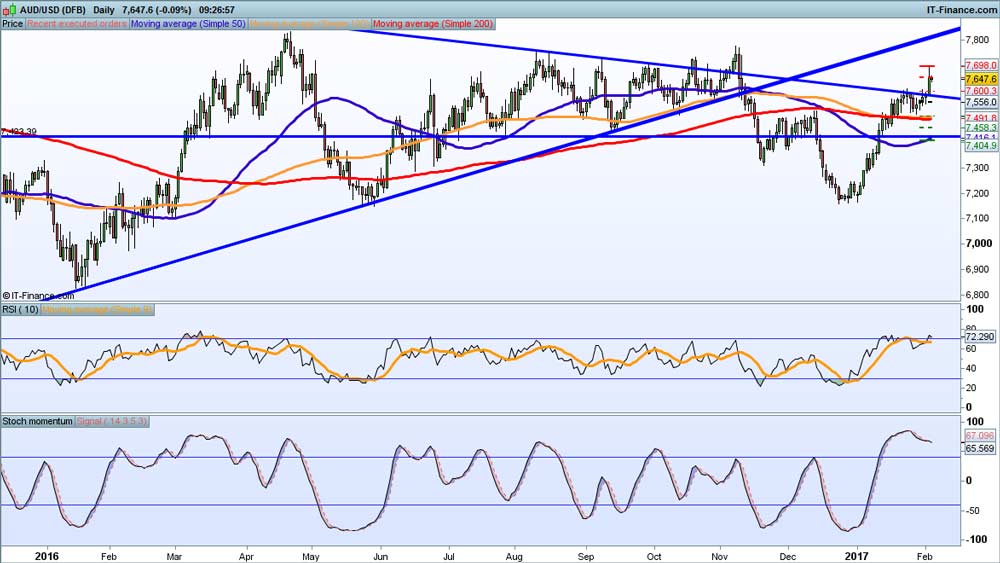Click the 72.290 RSI value tag
Viewport: 1000px width, 563px height.
click(x=980, y=337)
